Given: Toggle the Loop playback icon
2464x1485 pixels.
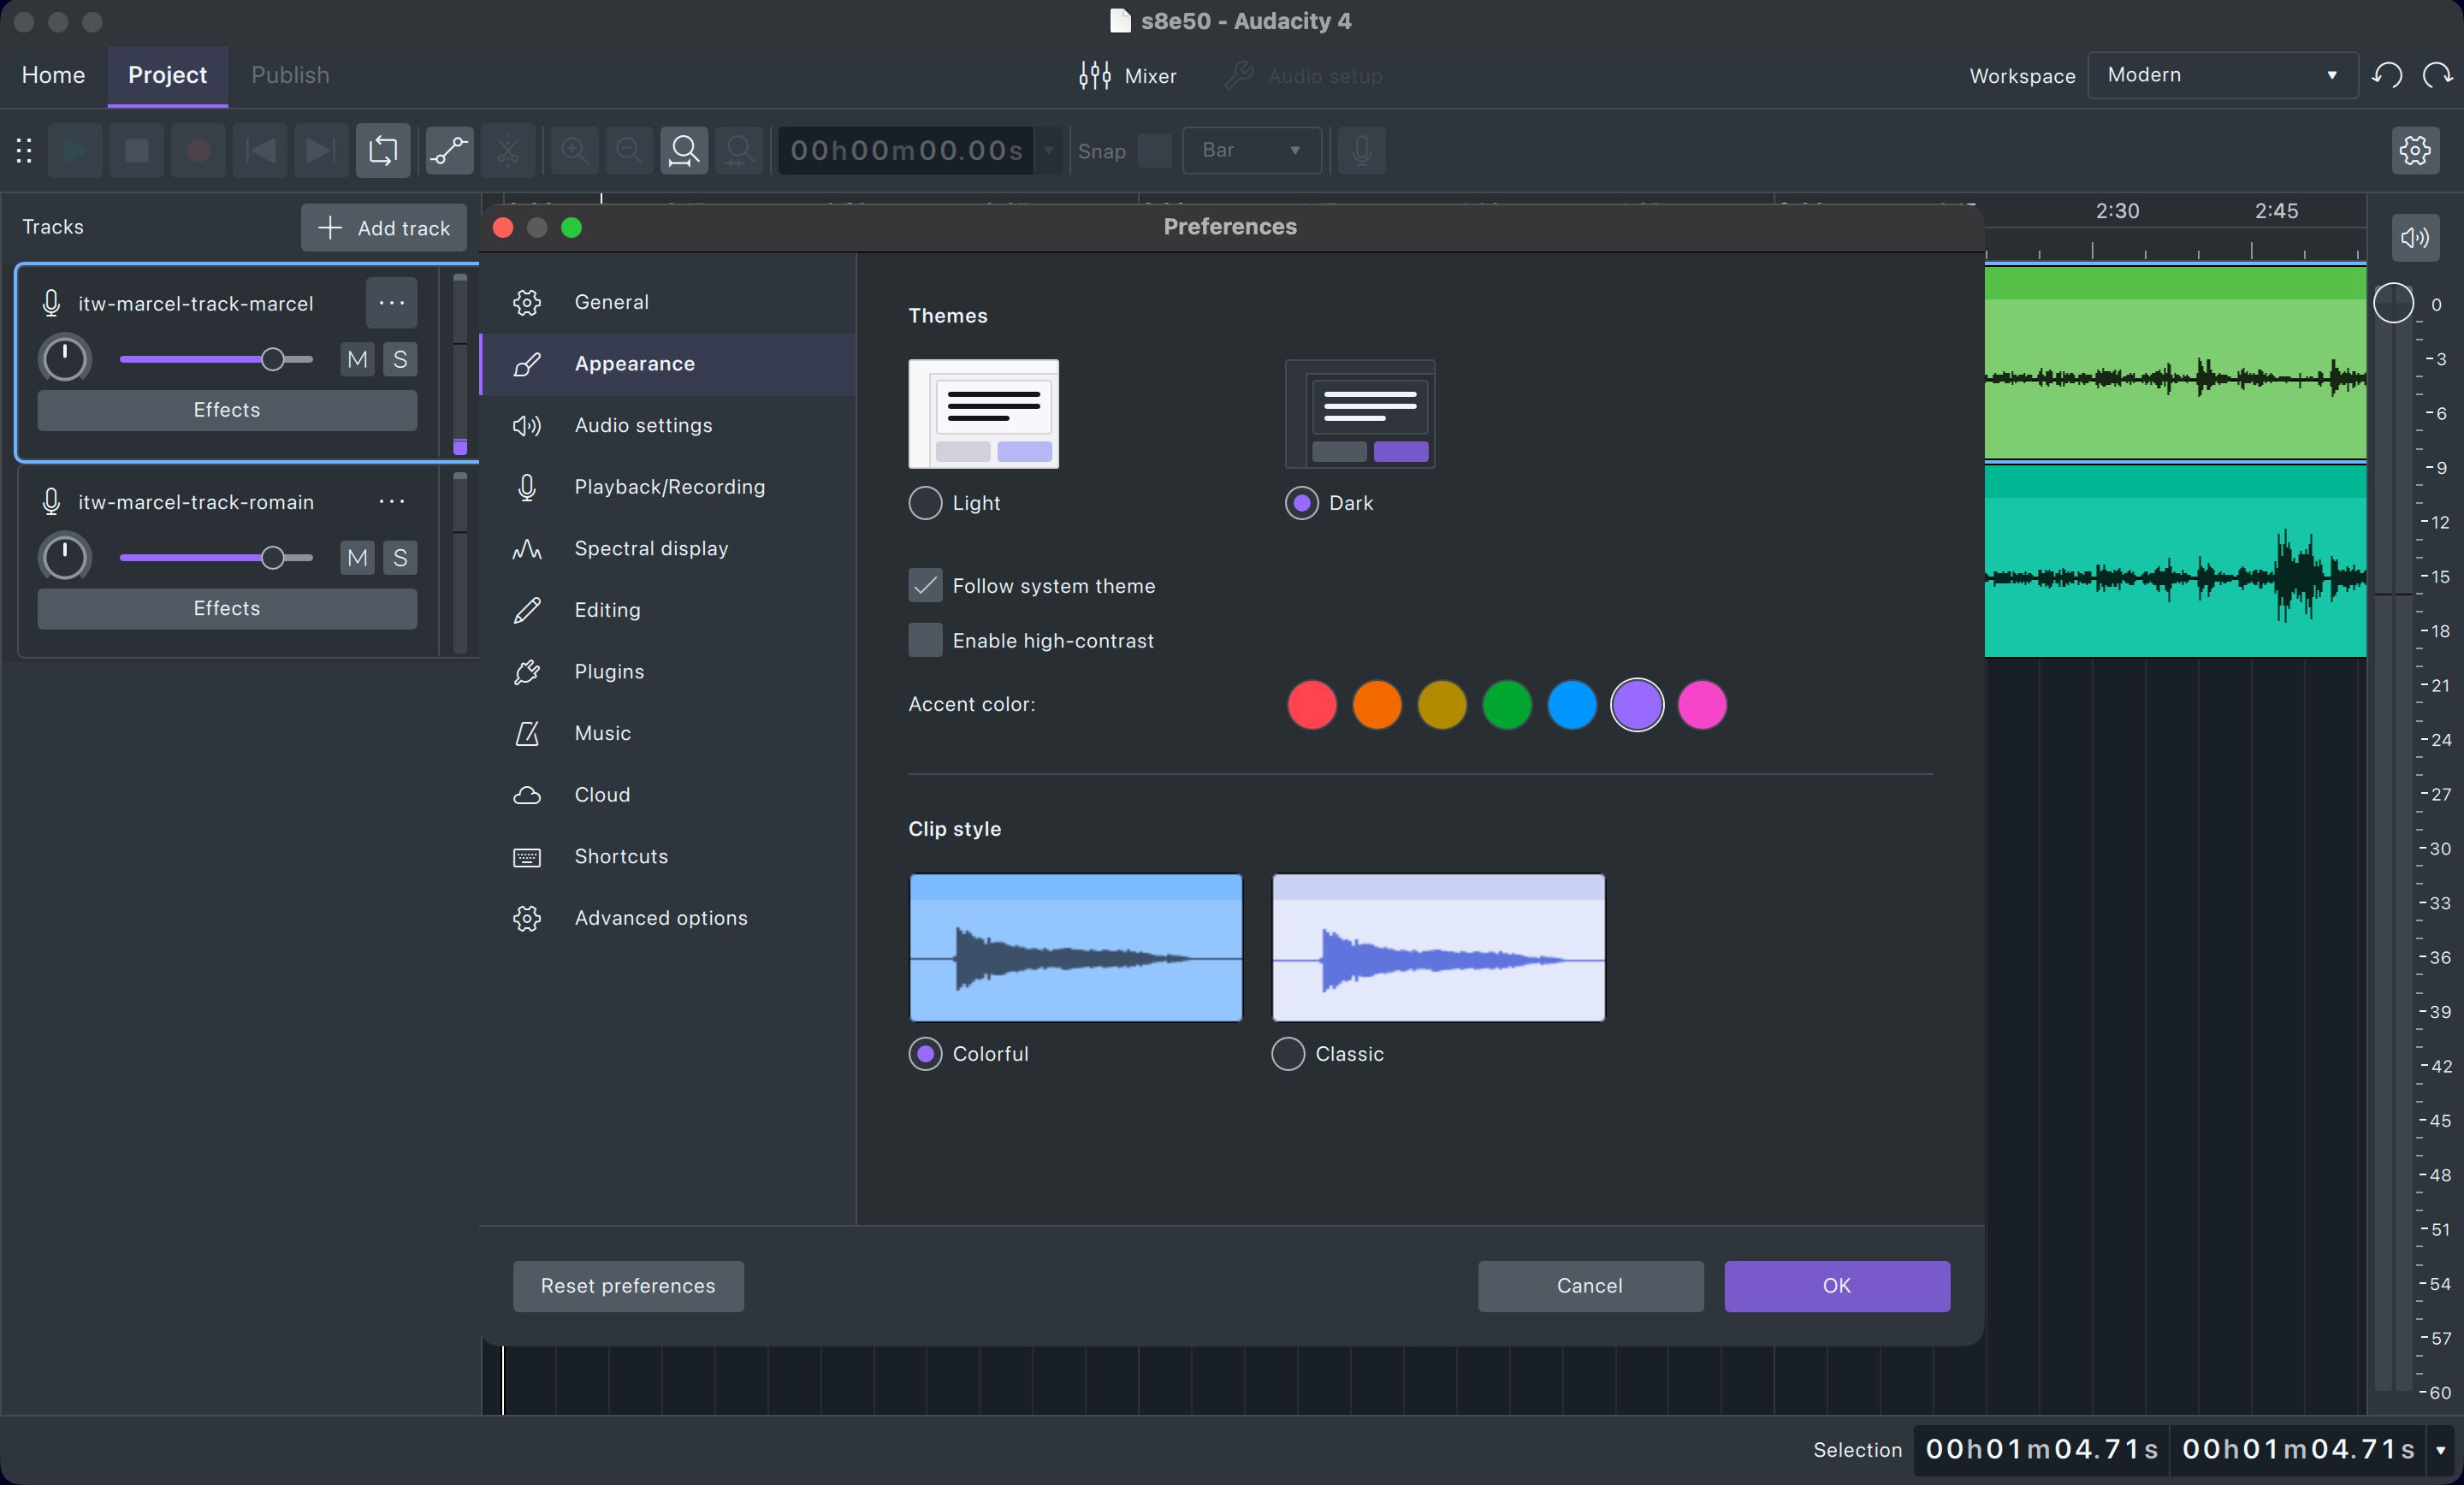Looking at the screenshot, I should click(383, 151).
